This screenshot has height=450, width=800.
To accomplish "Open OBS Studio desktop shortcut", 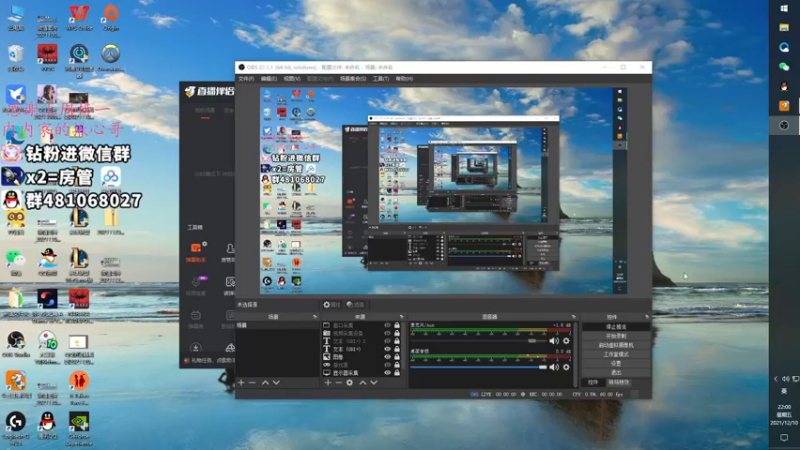I will 16,344.
